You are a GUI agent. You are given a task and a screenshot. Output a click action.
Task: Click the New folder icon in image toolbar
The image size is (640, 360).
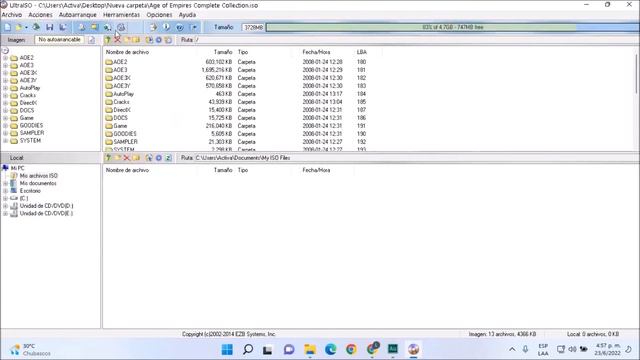coord(127,40)
